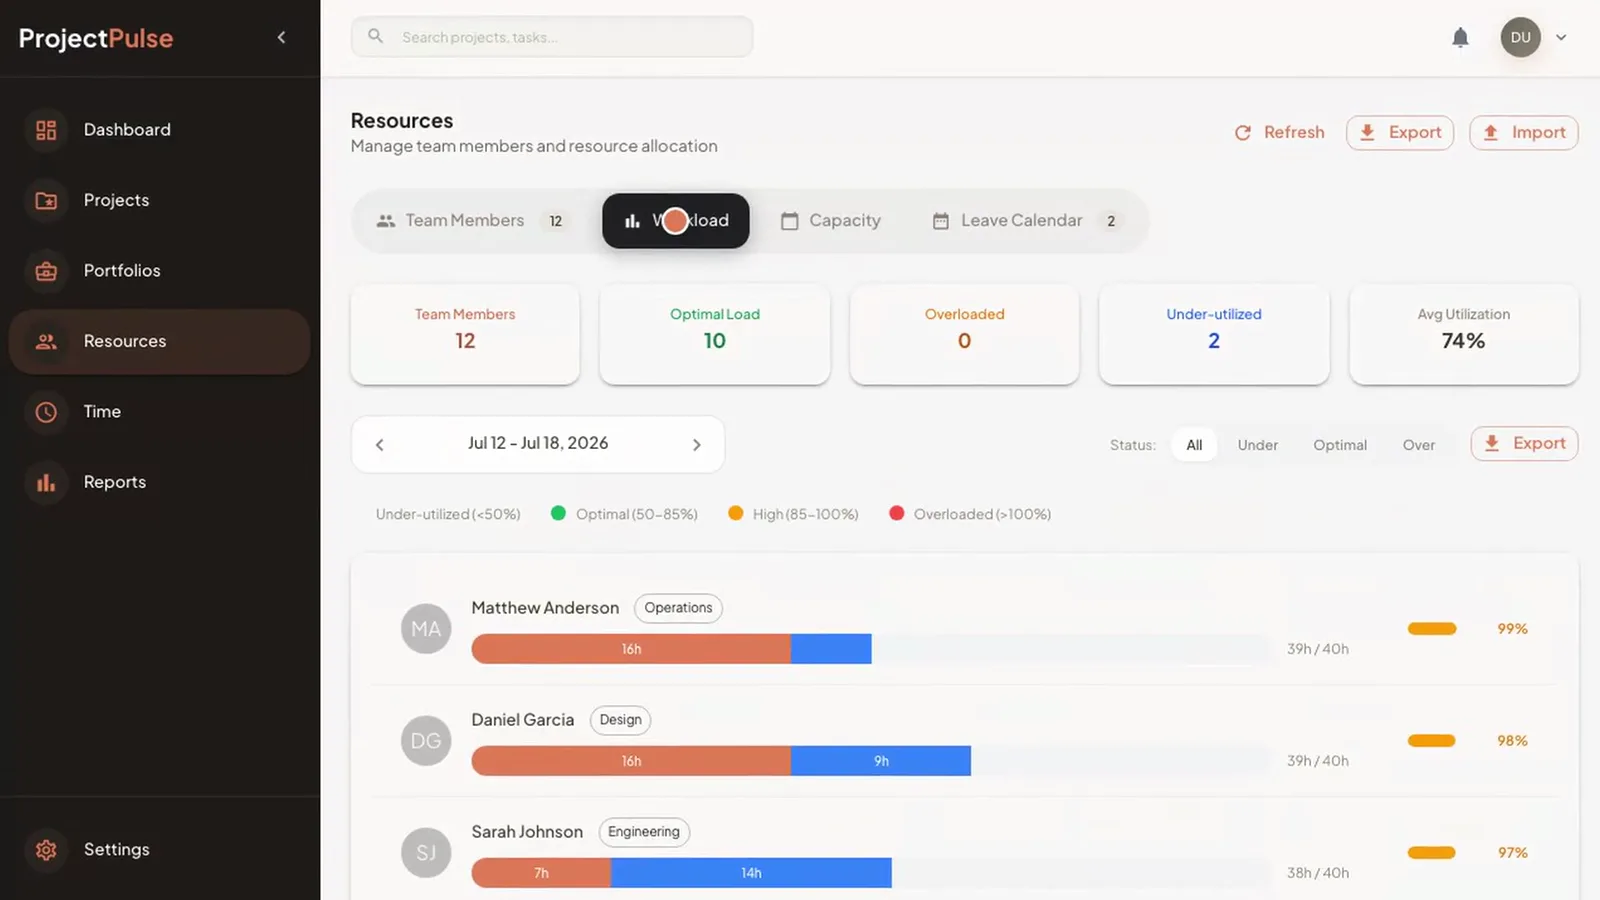The image size is (1600, 900).
Task: Collapse the sidebar with the chevron arrow
Action: (x=281, y=37)
